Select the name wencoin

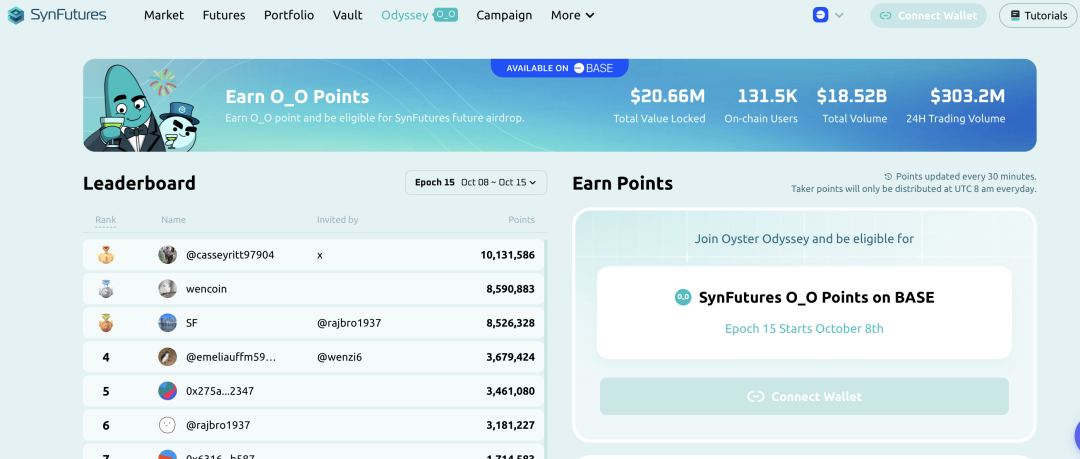pyautogui.click(x=206, y=289)
